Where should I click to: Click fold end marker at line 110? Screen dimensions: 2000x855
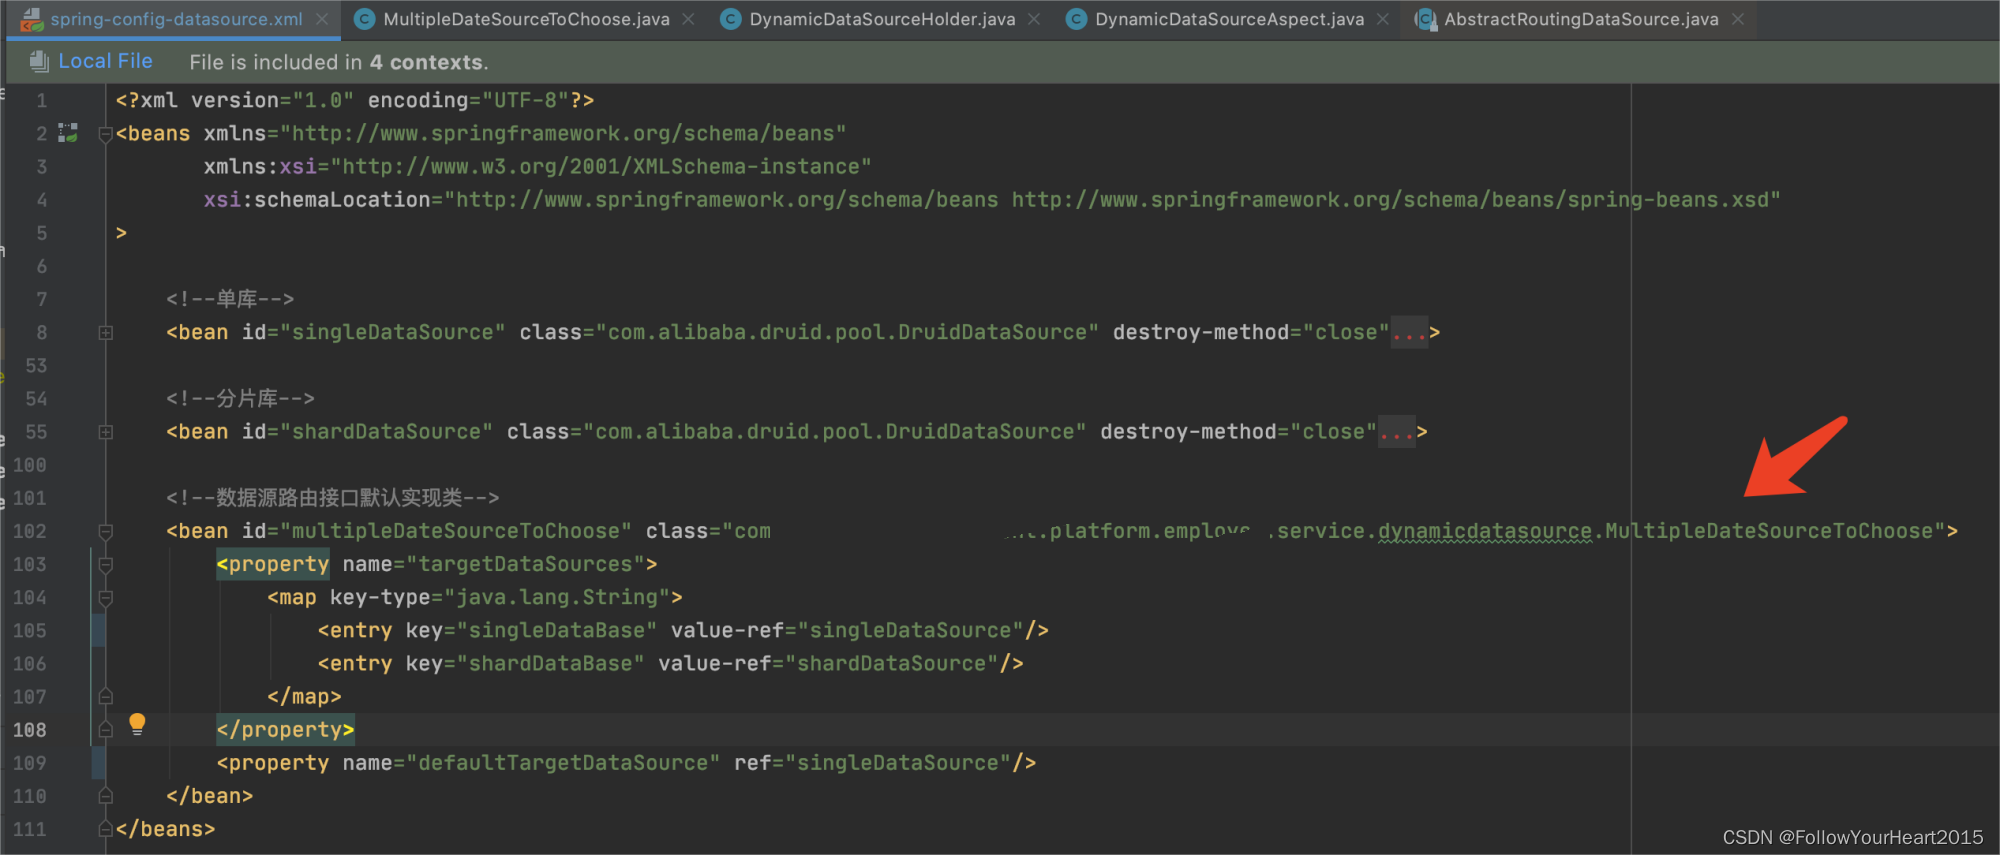[x=106, y=796]
